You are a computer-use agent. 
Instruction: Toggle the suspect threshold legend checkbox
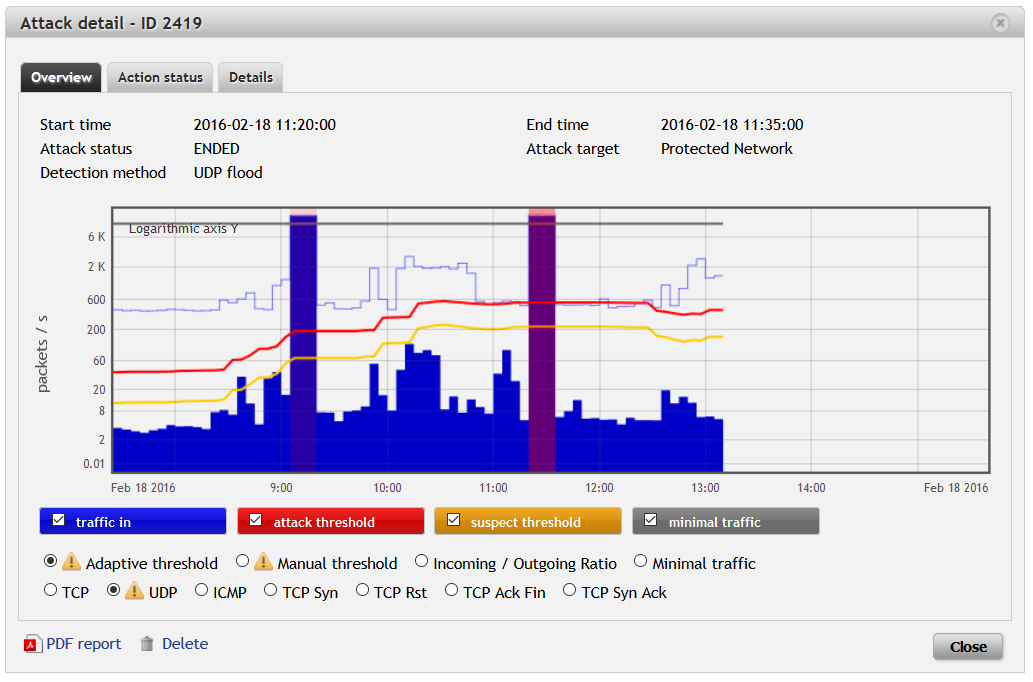(x=452, y=520)
